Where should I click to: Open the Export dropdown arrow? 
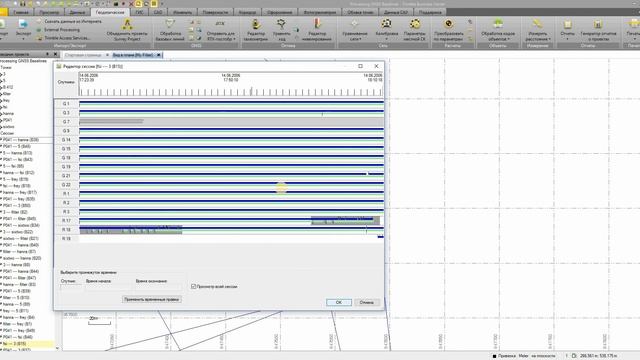[x=23, y=39]
